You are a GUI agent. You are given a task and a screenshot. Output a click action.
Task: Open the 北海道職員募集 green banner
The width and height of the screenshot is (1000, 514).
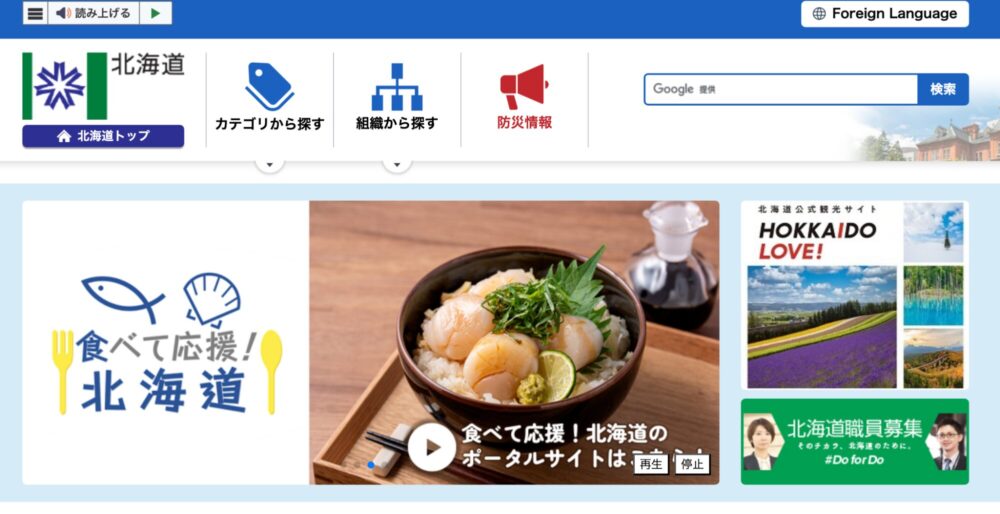click(x=855, y=442)
